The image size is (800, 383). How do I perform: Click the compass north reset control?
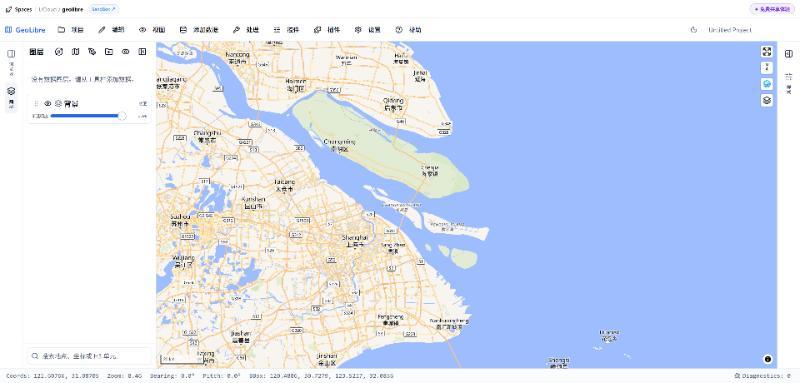tap(766, 68)
